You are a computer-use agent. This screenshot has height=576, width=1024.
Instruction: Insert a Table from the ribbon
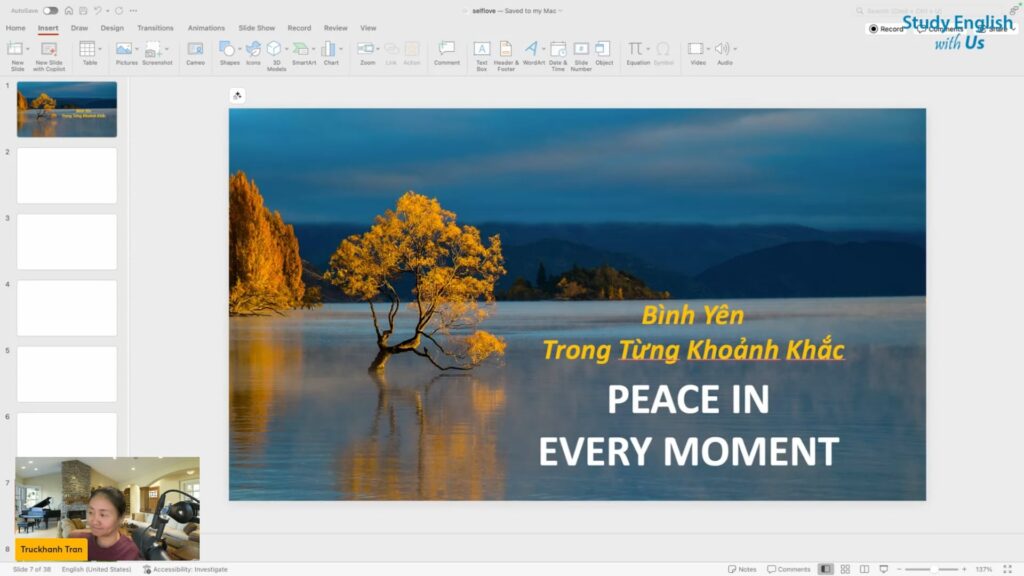click(x=89, y=52)
